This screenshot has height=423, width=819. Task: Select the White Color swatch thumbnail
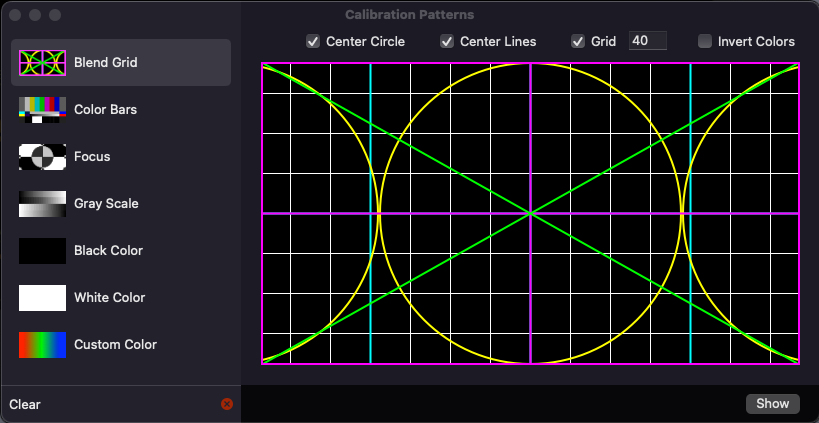tap(42, 298)
